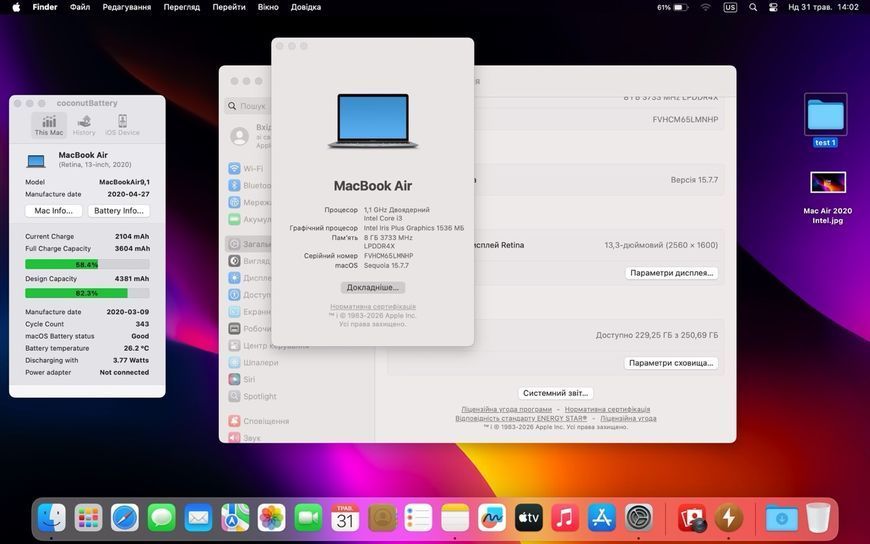Open the Довідка menu

[x=306, y=7]
